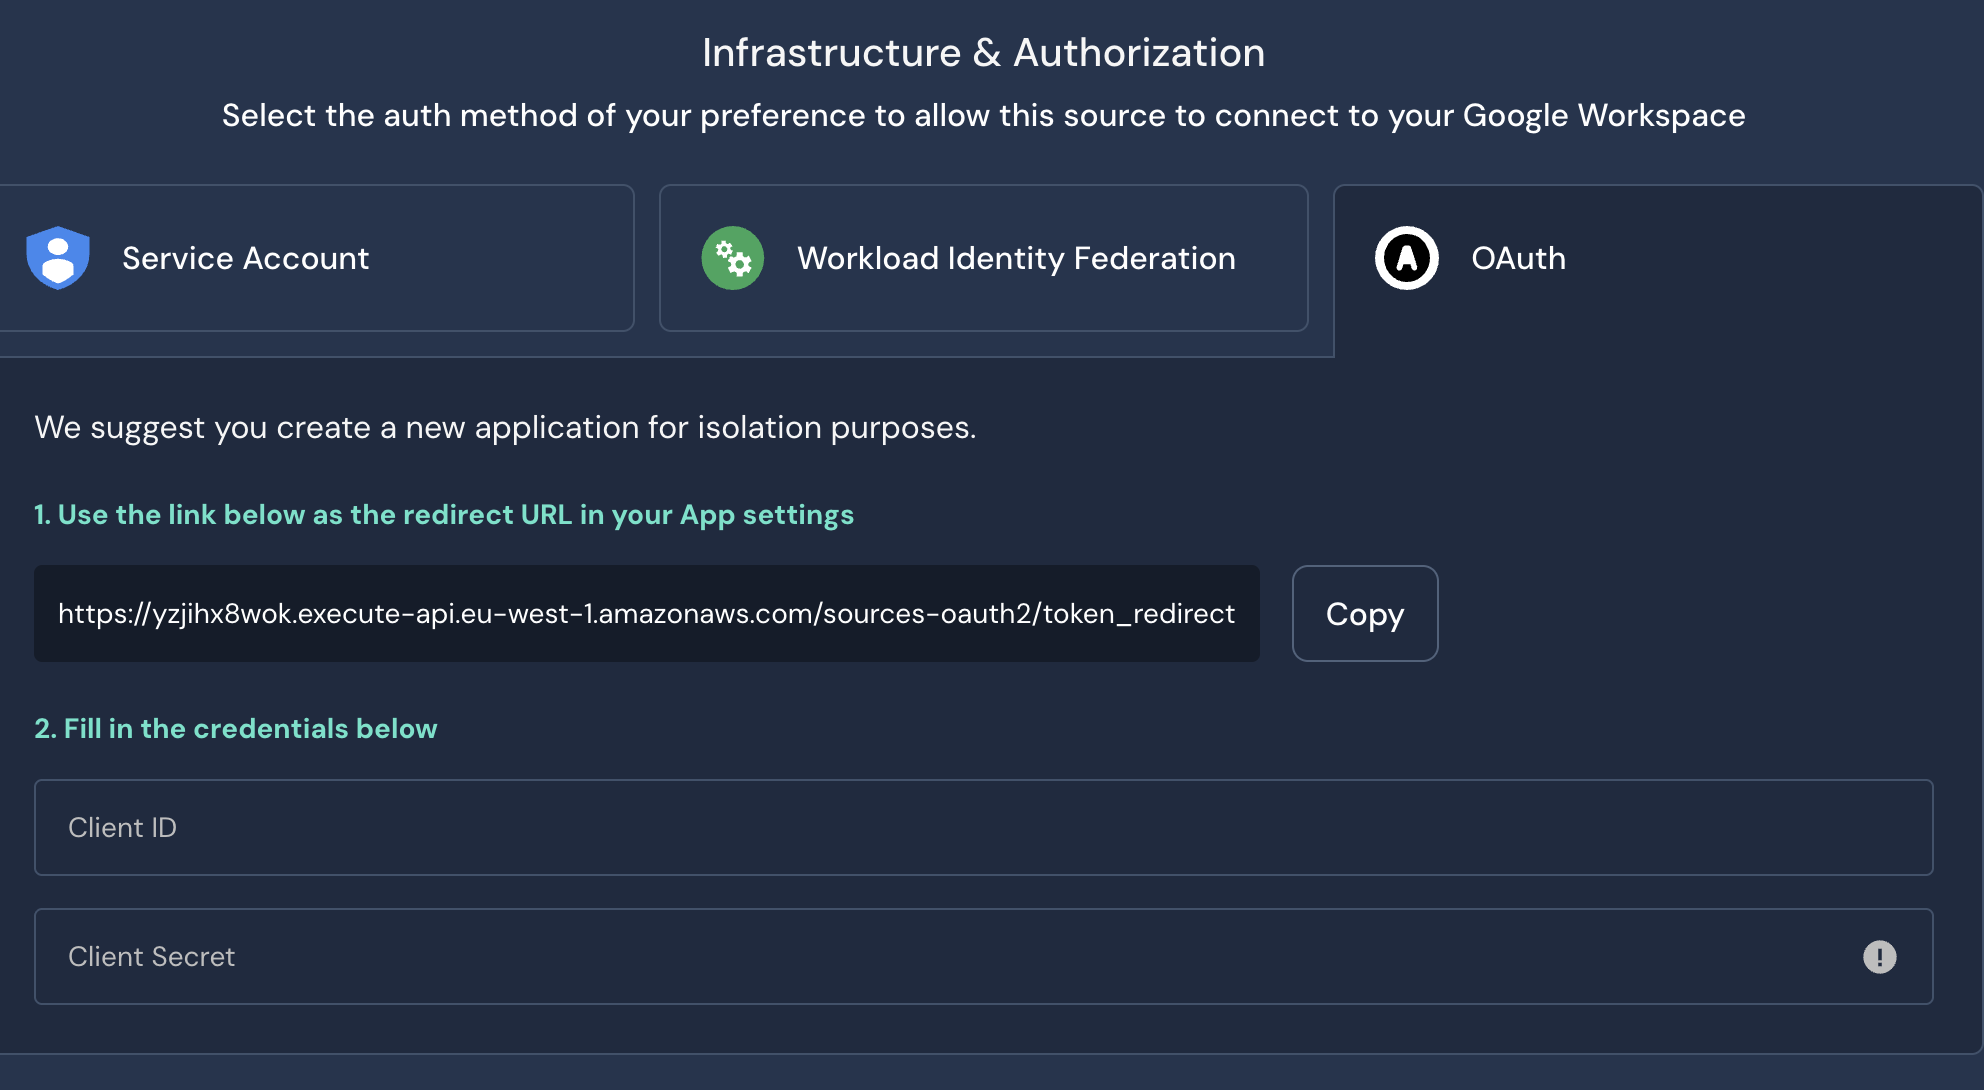The height and width of the screenshot is (1090, 1984).
Task: Click the 'Fill in the credentials below' heading
Action: point(236,729)
